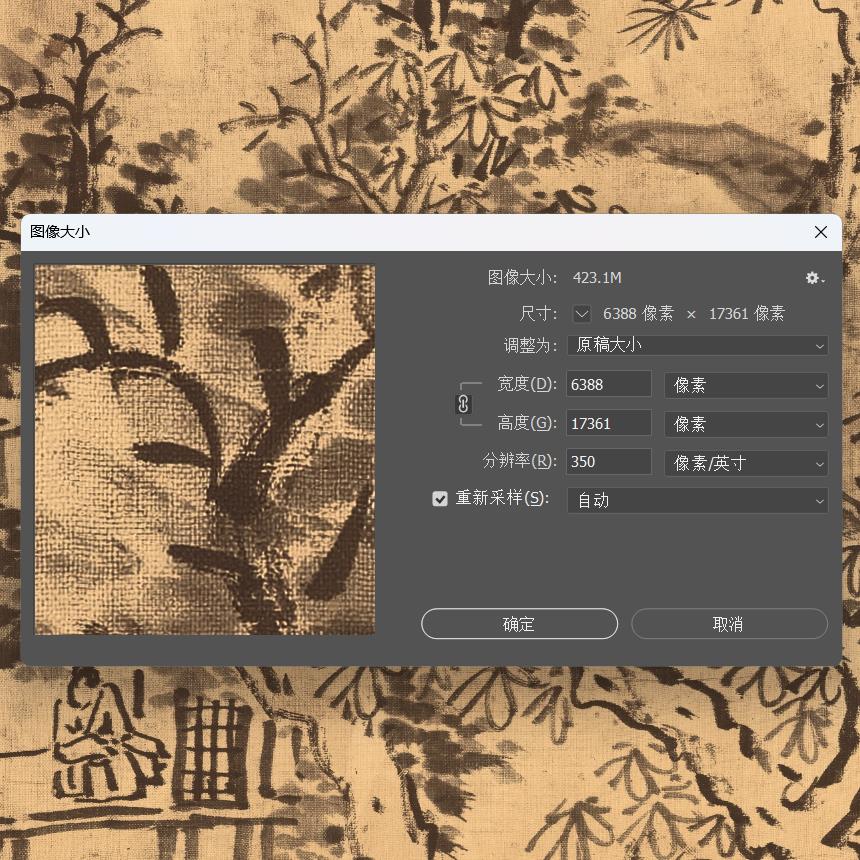860x860 pixels.
Task: Click the 宽度 input field 6388
Action: click(609, 384)
